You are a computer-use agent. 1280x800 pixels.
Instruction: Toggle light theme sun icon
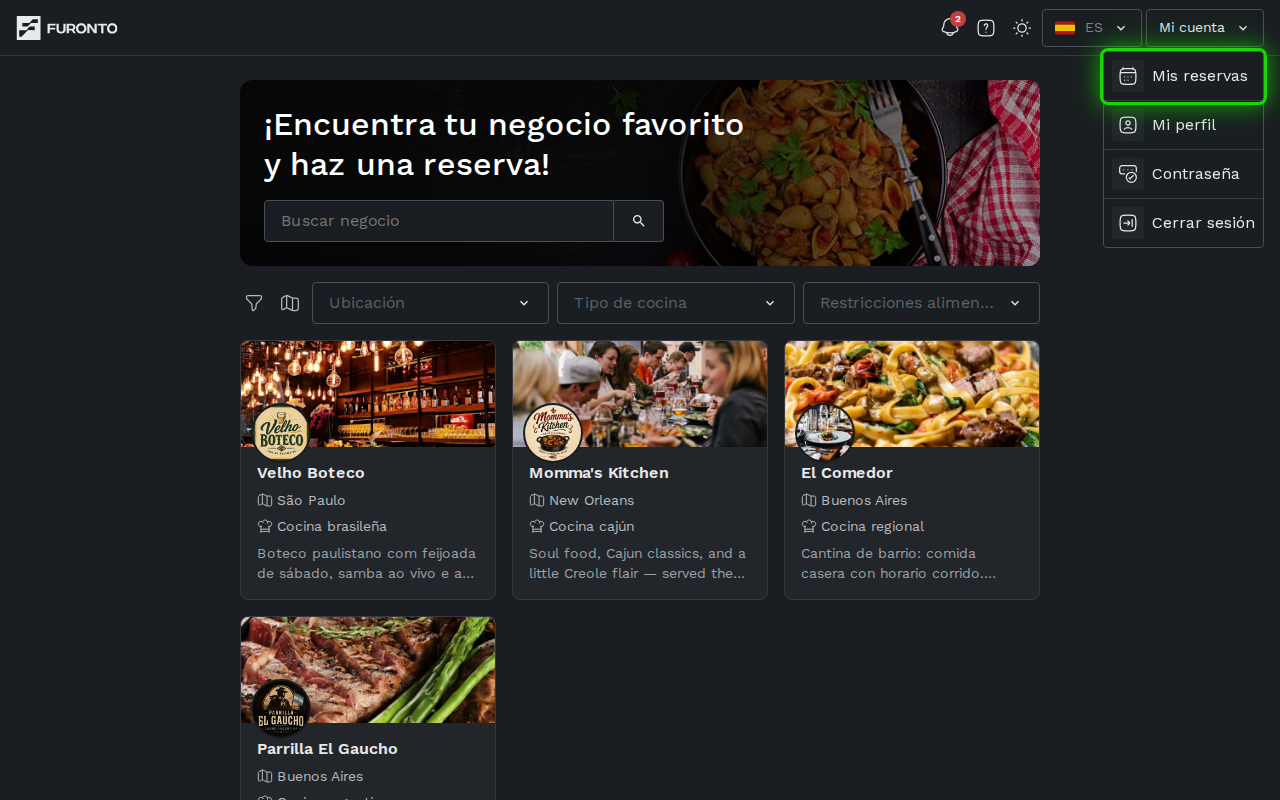coord(1022,28)
